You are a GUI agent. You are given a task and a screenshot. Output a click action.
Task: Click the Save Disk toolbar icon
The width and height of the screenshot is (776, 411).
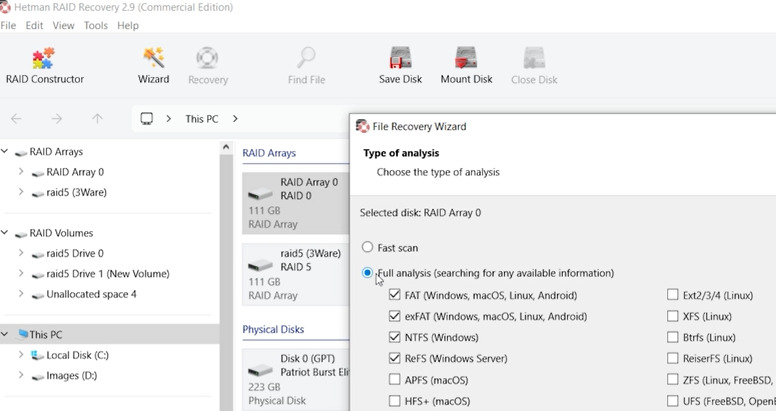click(x=400, y=58)
